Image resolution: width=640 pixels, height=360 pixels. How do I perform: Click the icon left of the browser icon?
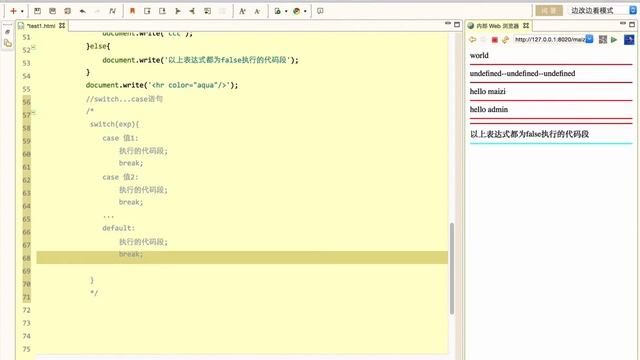278,11
